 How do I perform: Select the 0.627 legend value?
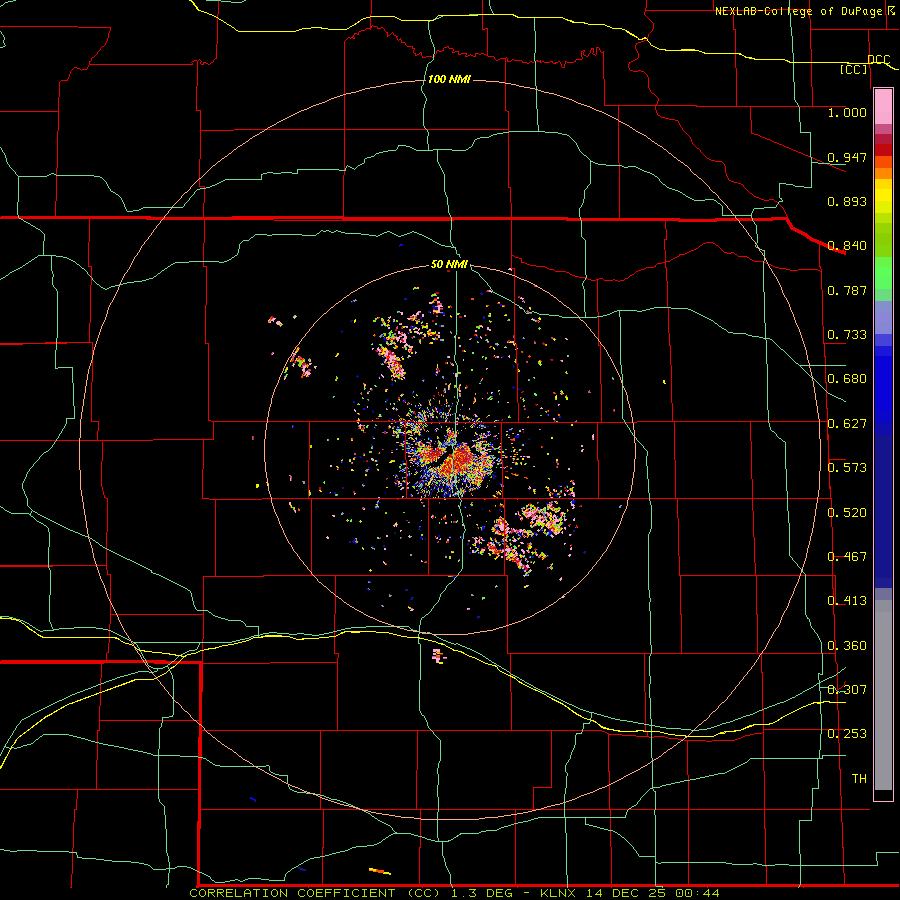pos(847,424)
